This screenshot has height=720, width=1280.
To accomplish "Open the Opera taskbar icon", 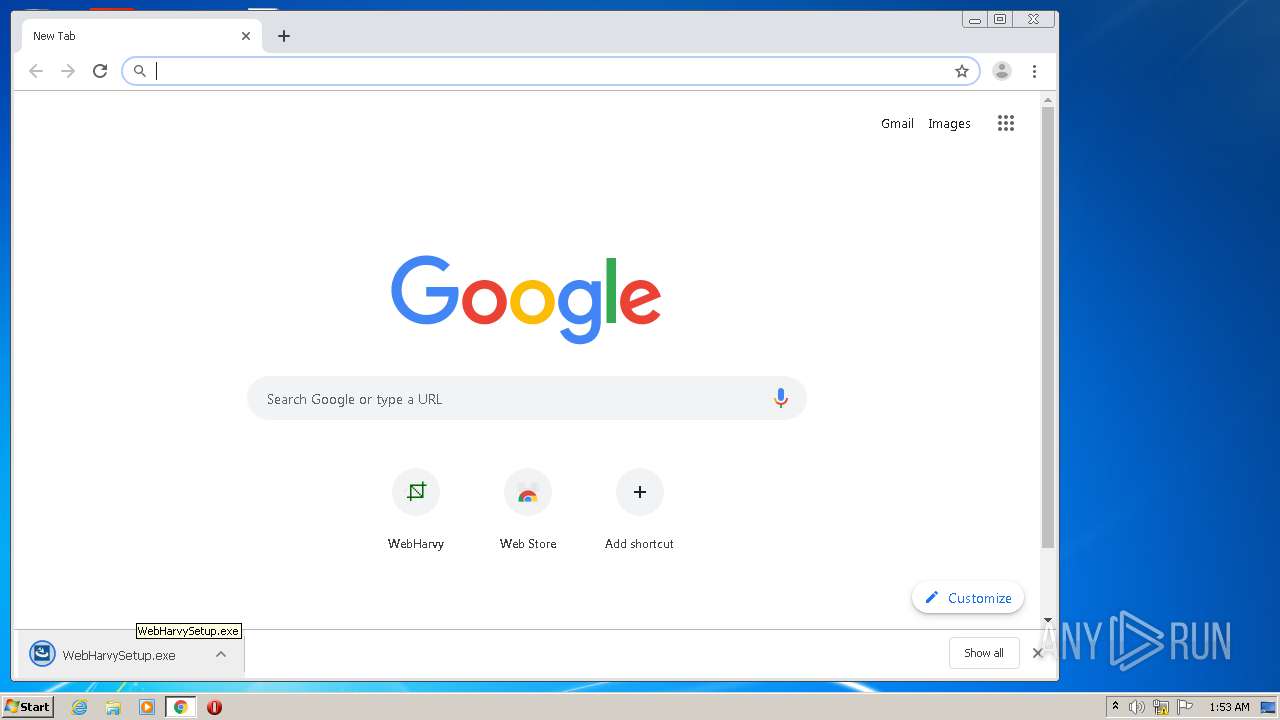I will (x=214, y=707).
